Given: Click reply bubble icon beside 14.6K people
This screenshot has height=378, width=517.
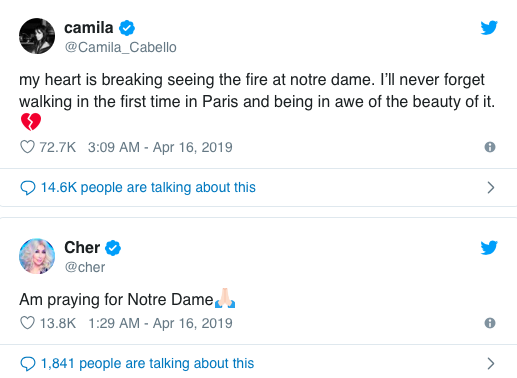Looking at the screenshot, I should [28, 188].
